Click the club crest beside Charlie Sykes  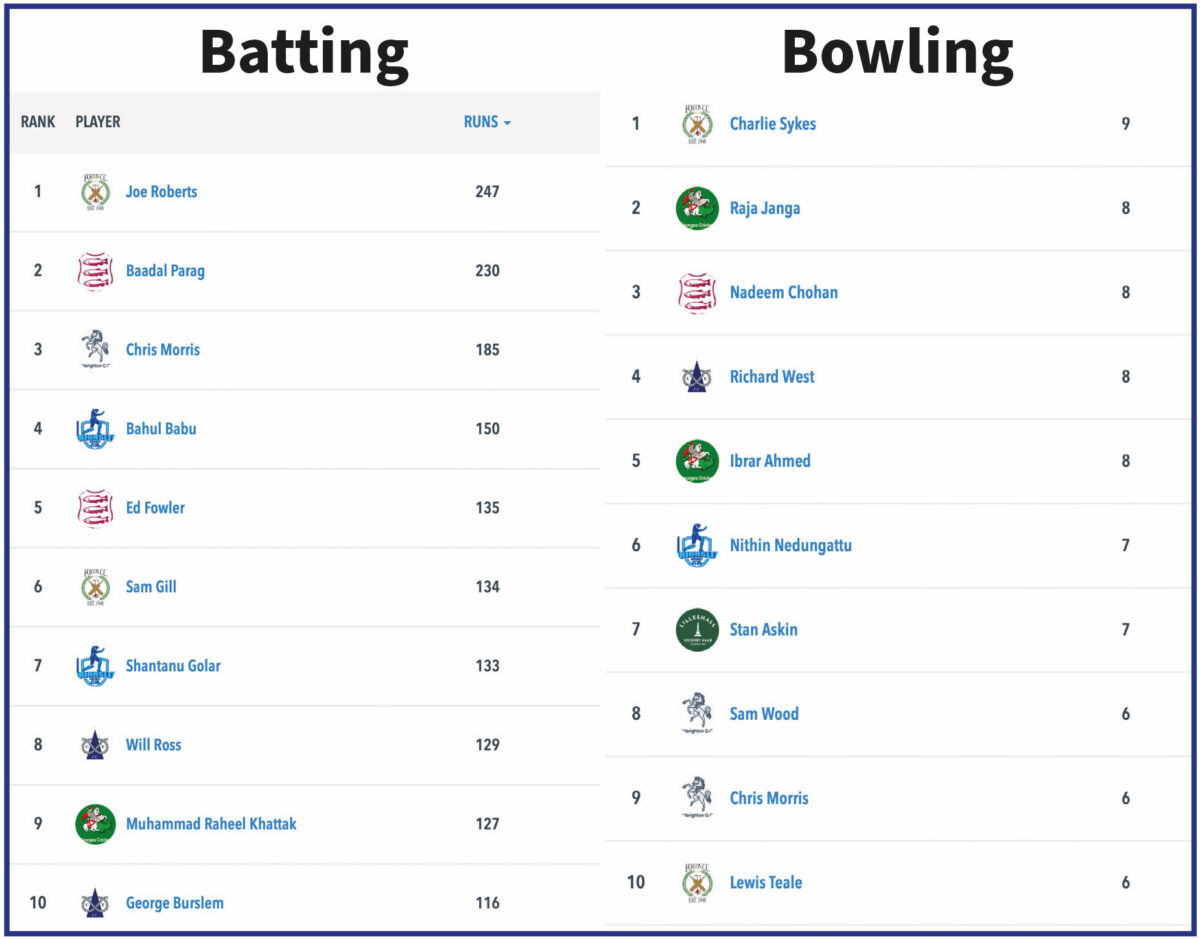click(697, 124)
